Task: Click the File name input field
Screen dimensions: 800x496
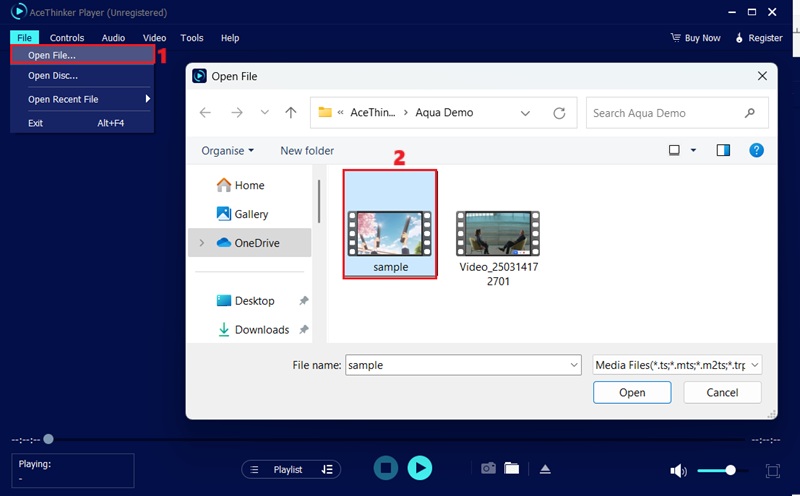Action: [x=463, y=365]
